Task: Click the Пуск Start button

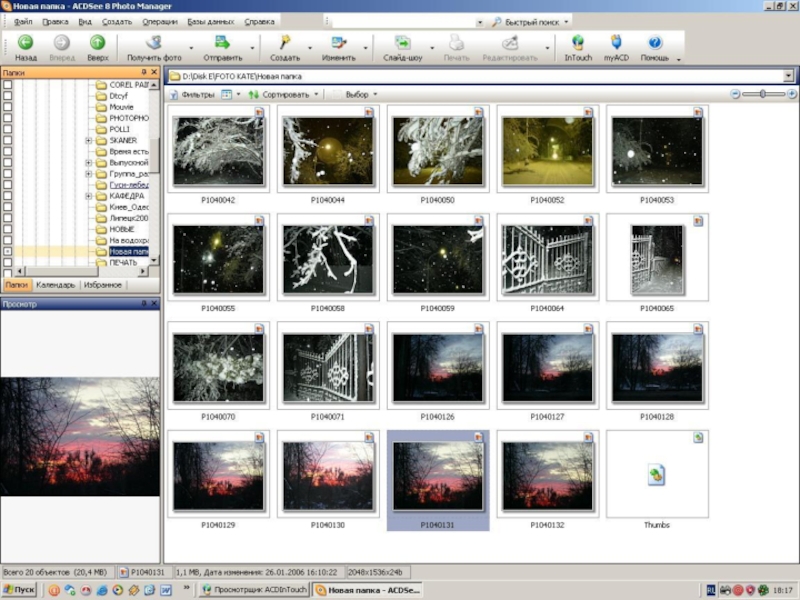Action: click(x=19, y=590)
